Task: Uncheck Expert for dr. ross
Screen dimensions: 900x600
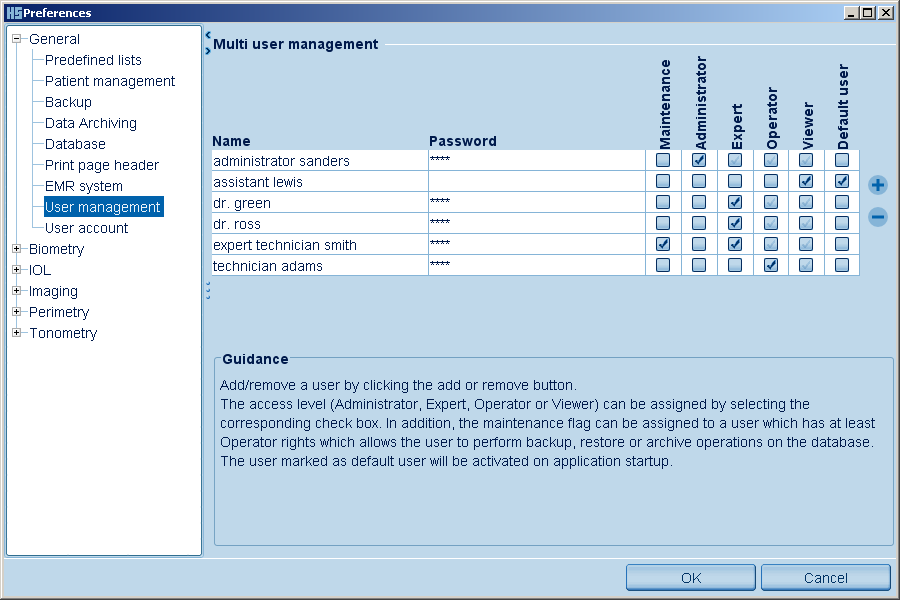Action: [735, 223]
